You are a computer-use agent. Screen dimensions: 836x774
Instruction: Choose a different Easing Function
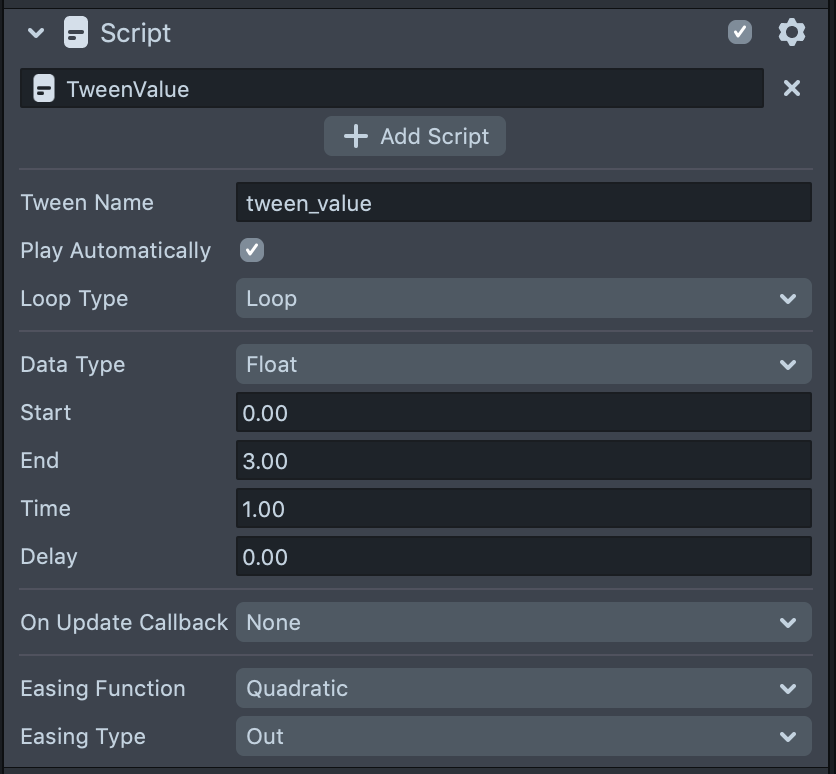[x=523, y=689]
